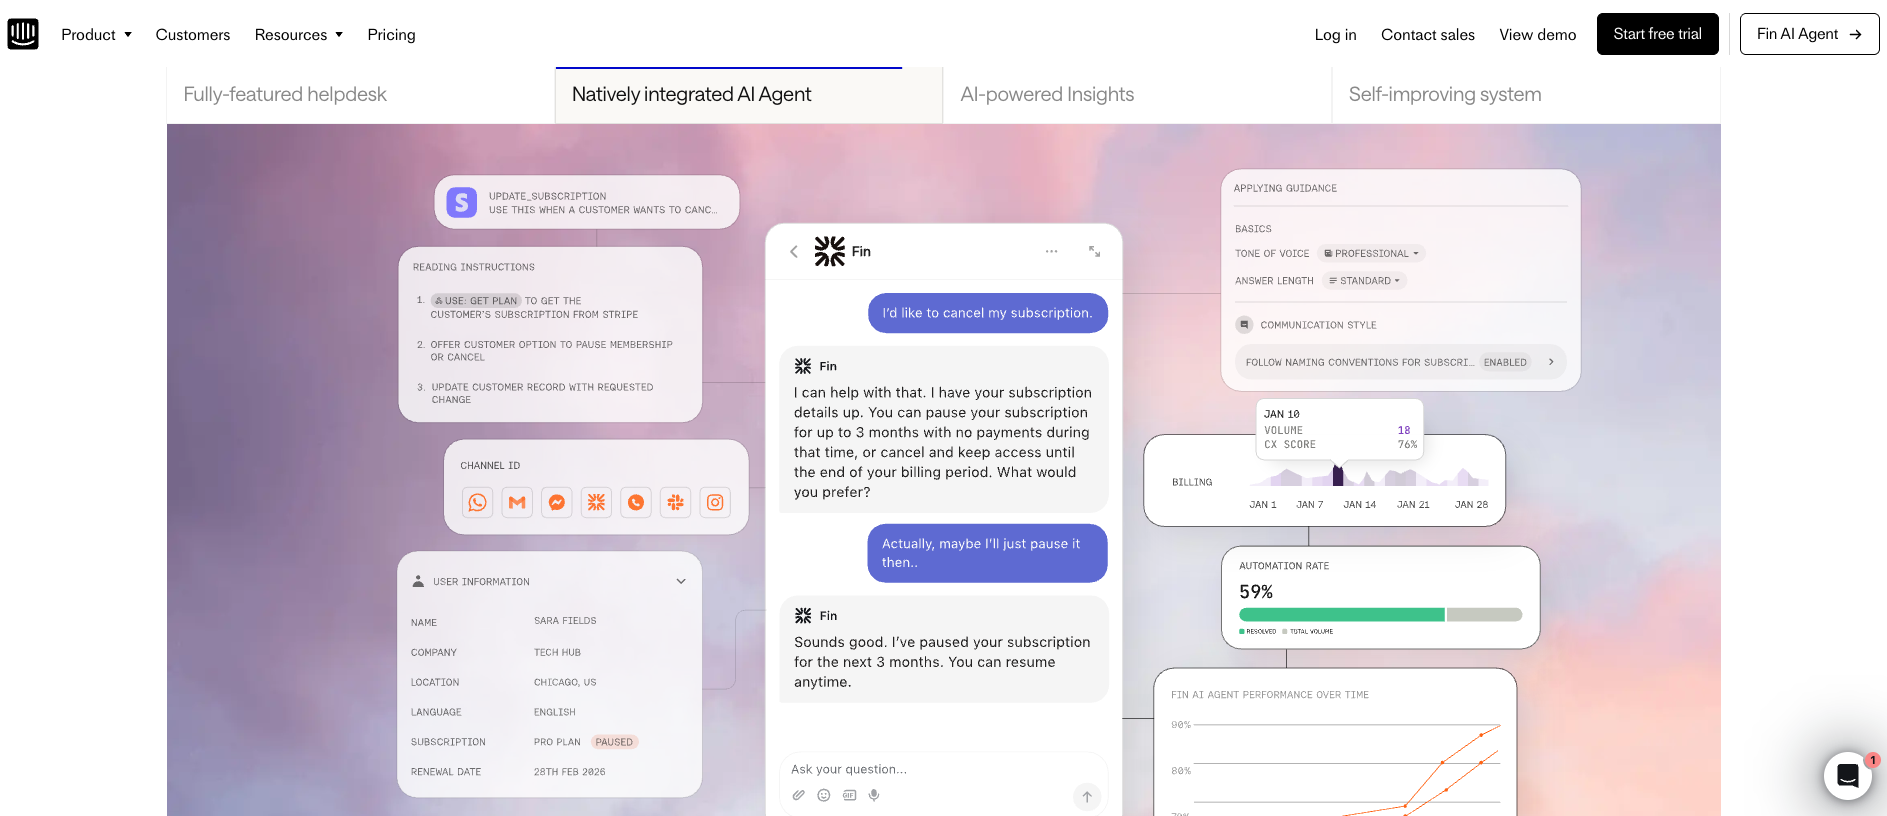This screenshot has width=1887, height=816.
Task: Click the Use: Get Plan instruction chip
Action: coord(476,301)
